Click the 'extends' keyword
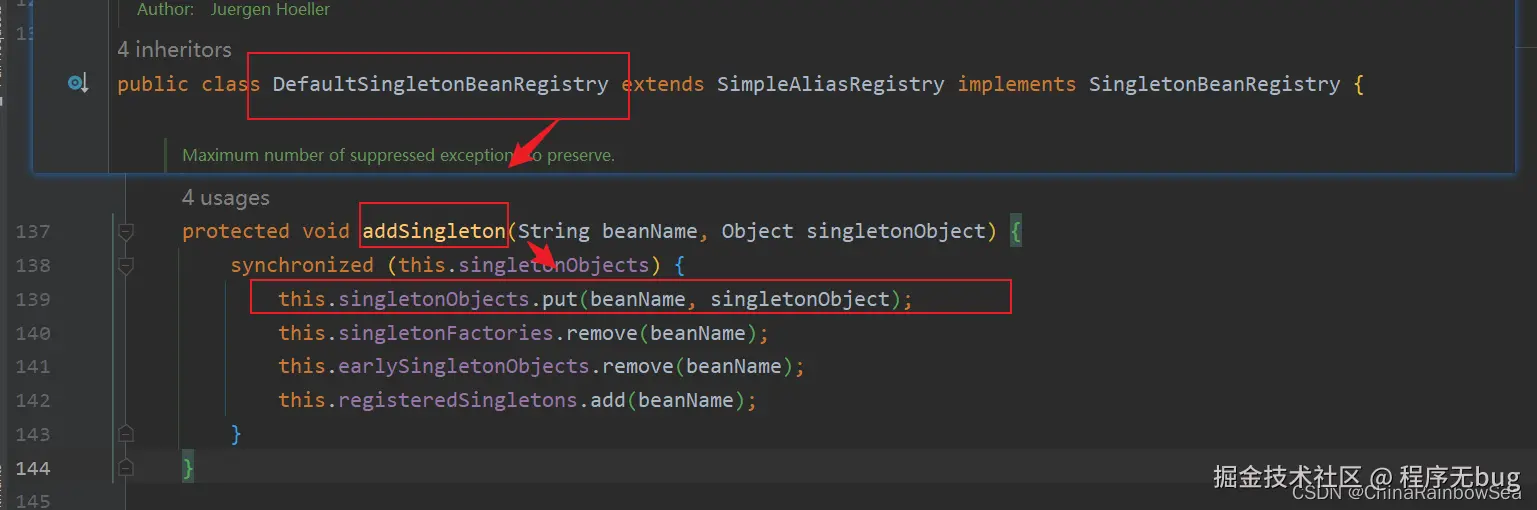The width and height of the screenshot is (1537, 510). tap(663, 84)
